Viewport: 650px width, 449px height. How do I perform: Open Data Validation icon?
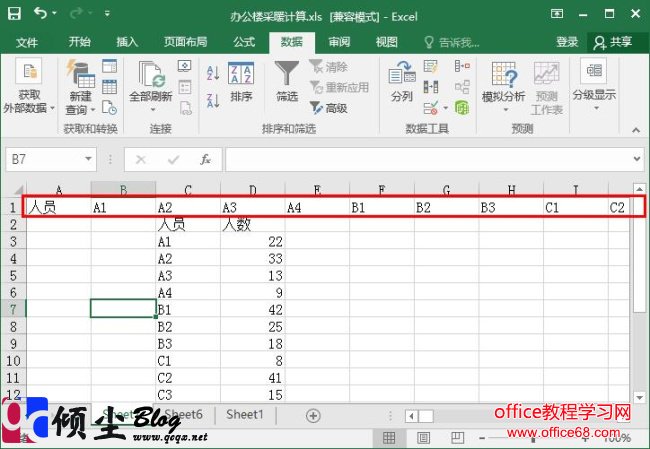(x=431, y=108)
